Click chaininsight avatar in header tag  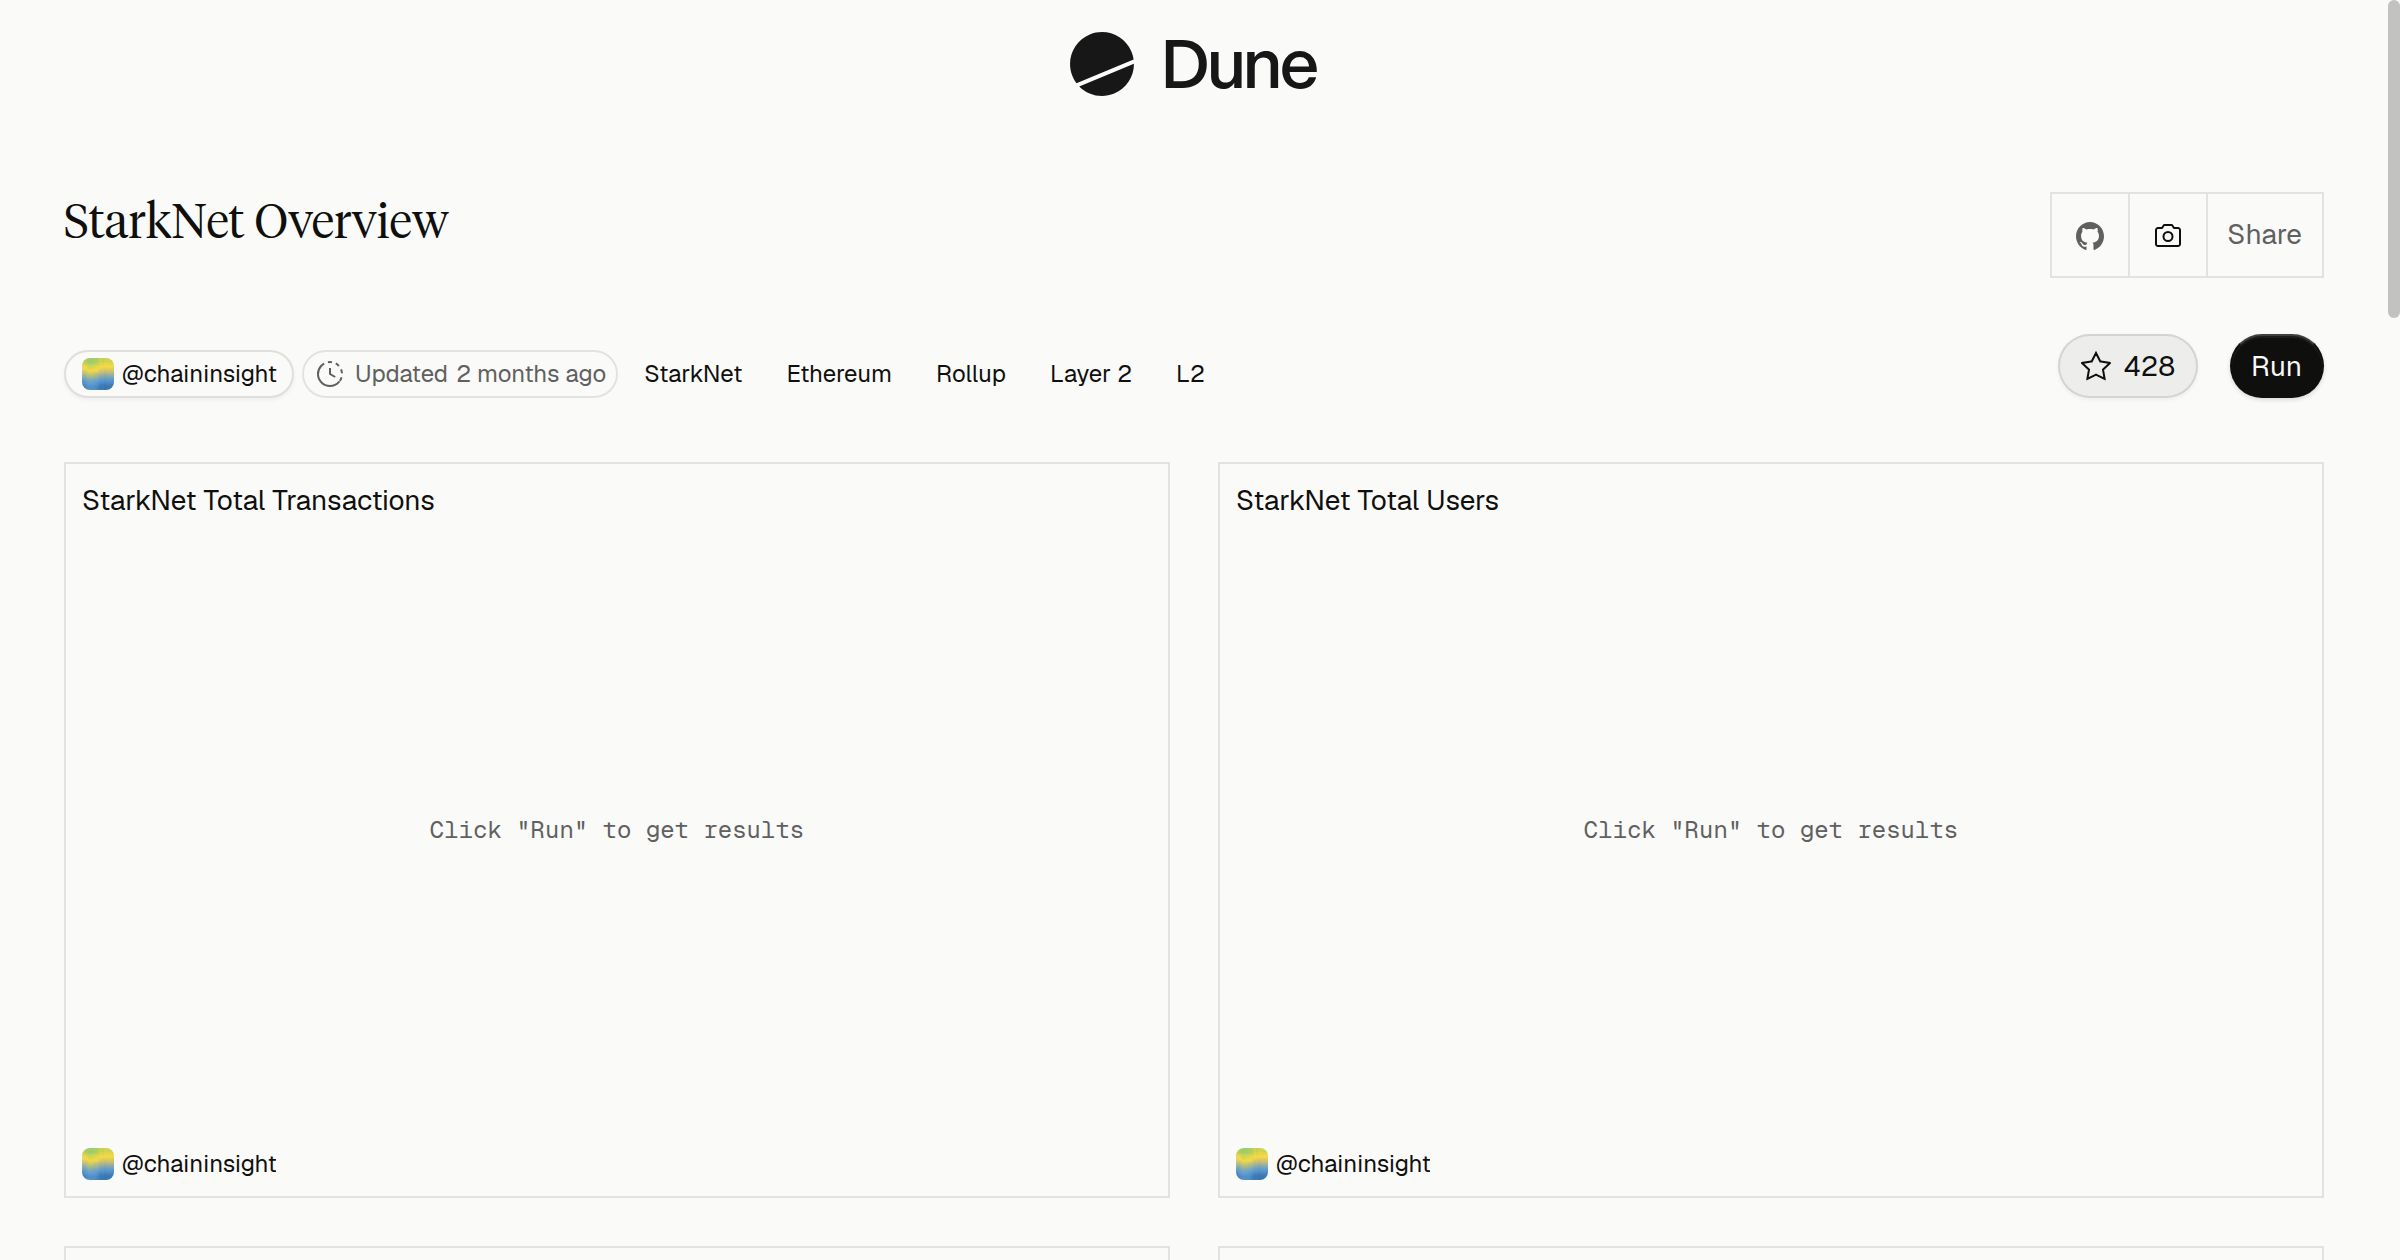tap(98, 374)
